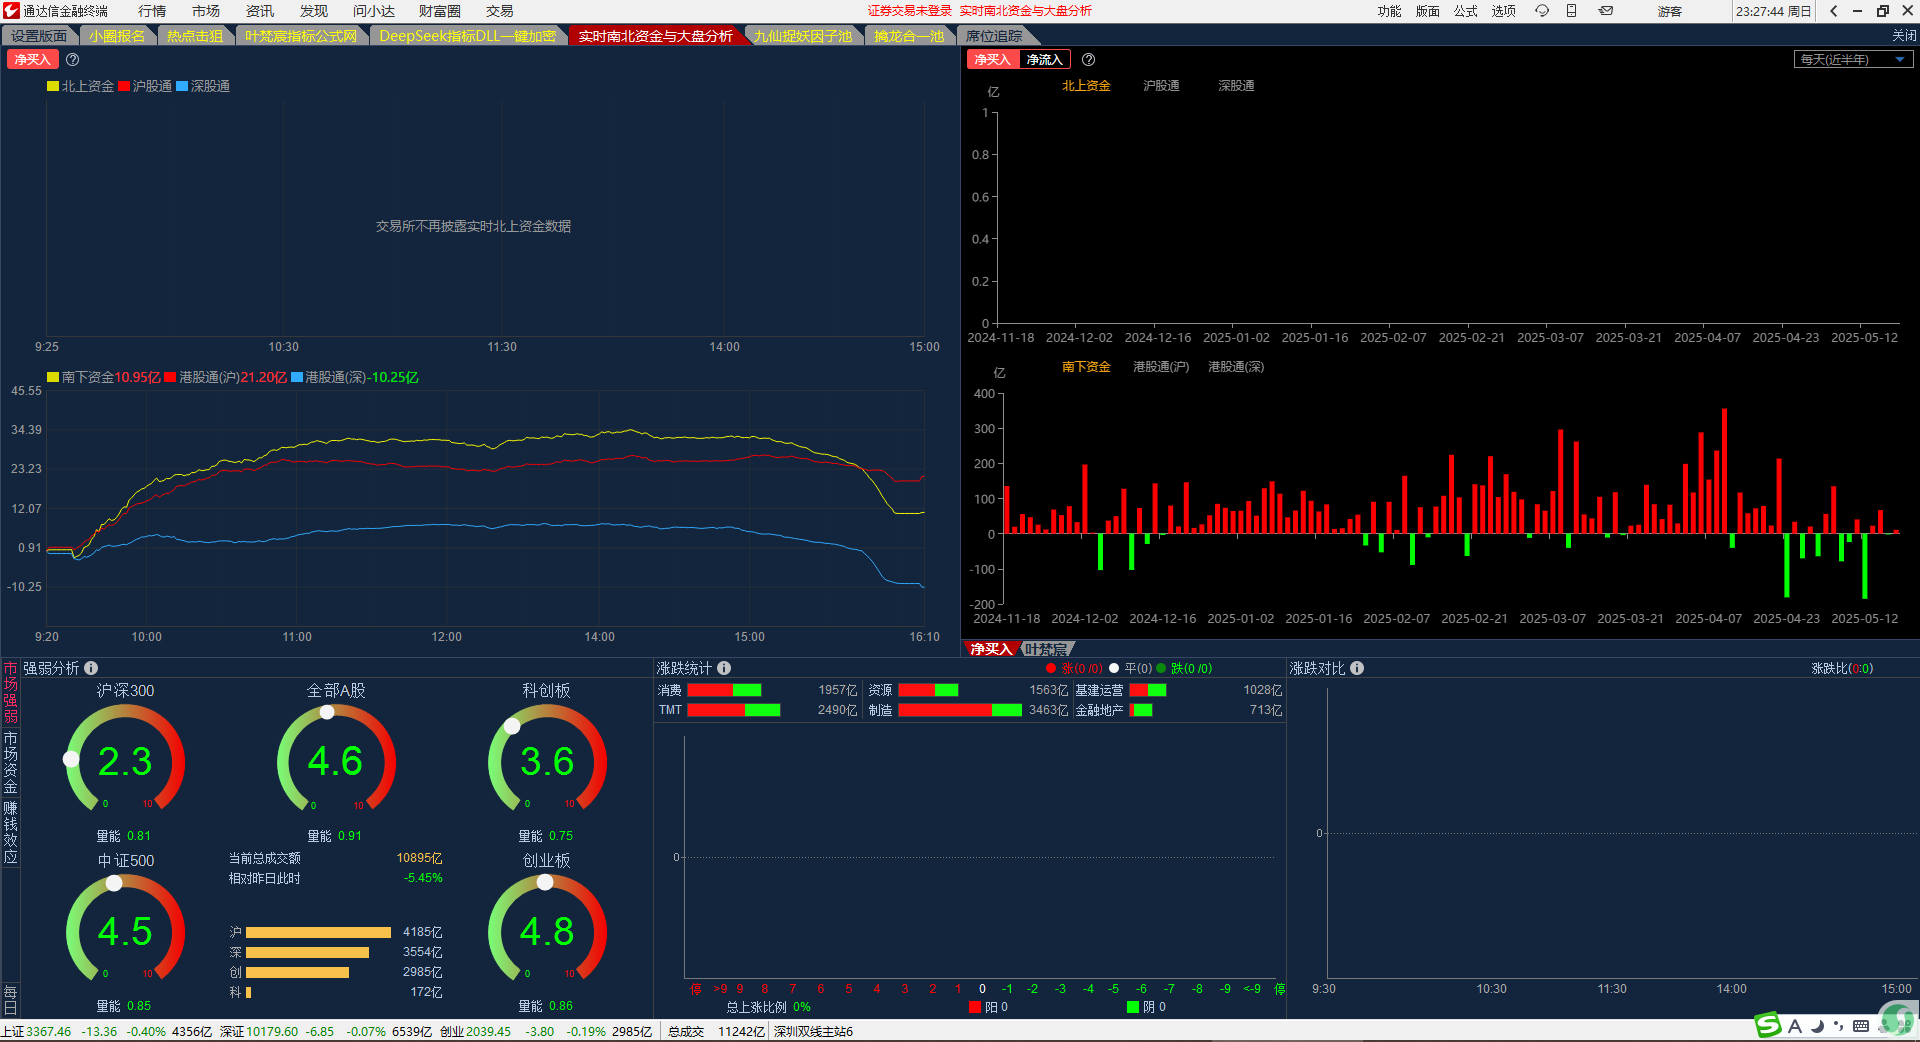Select 沪股通 series in right chart
The image size is (1920, 1042).
1161,86
